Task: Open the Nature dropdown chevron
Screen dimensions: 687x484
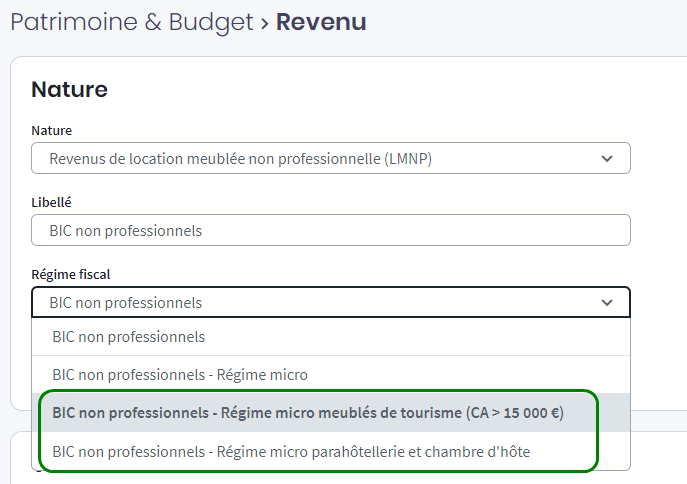Action: (606, 158)
